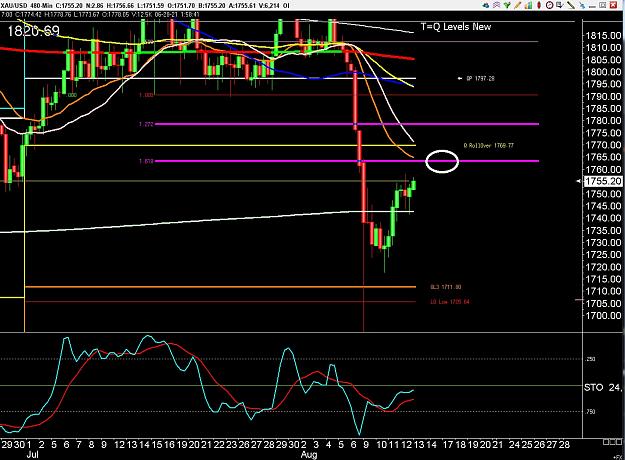Image resolution: width=625 pixels, height=460 pixels.
Task: Click the 1700.00 price axis label
Action: 603,316
